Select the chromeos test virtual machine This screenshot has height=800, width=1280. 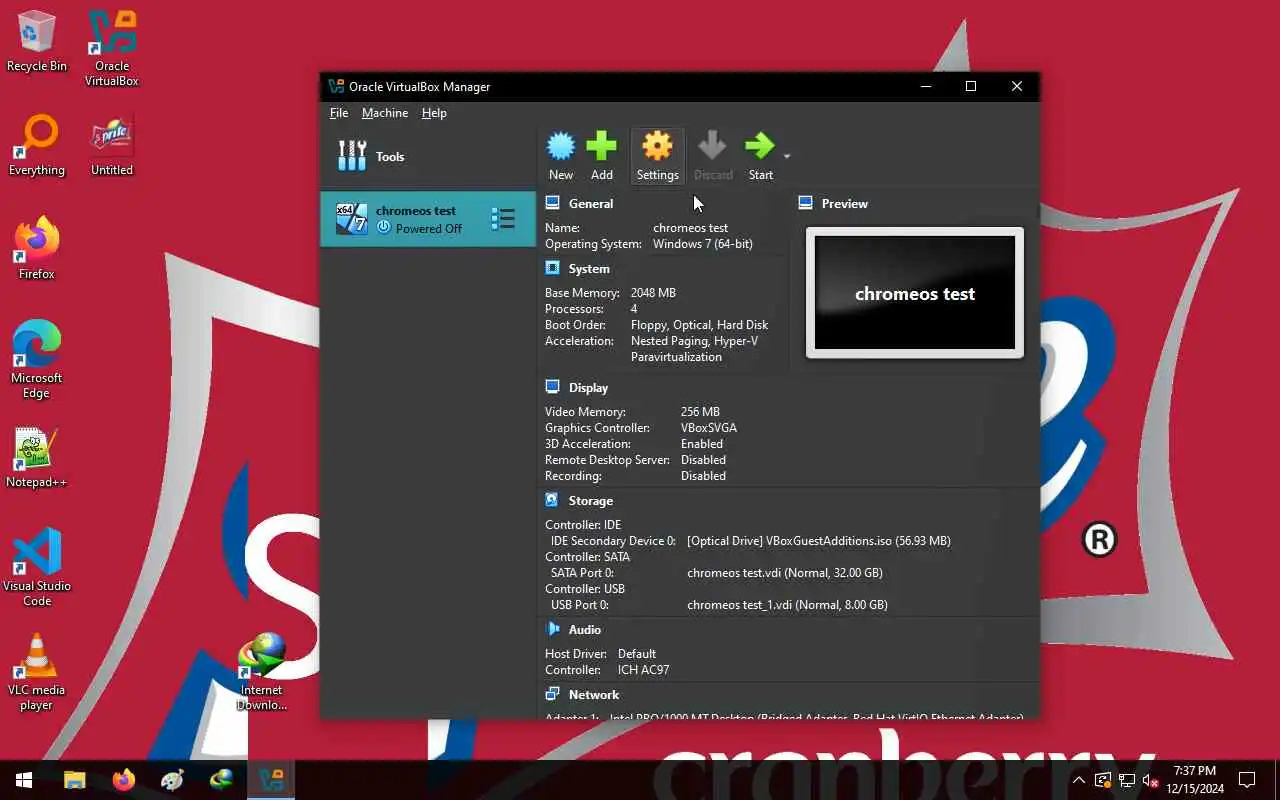point(428,219)
